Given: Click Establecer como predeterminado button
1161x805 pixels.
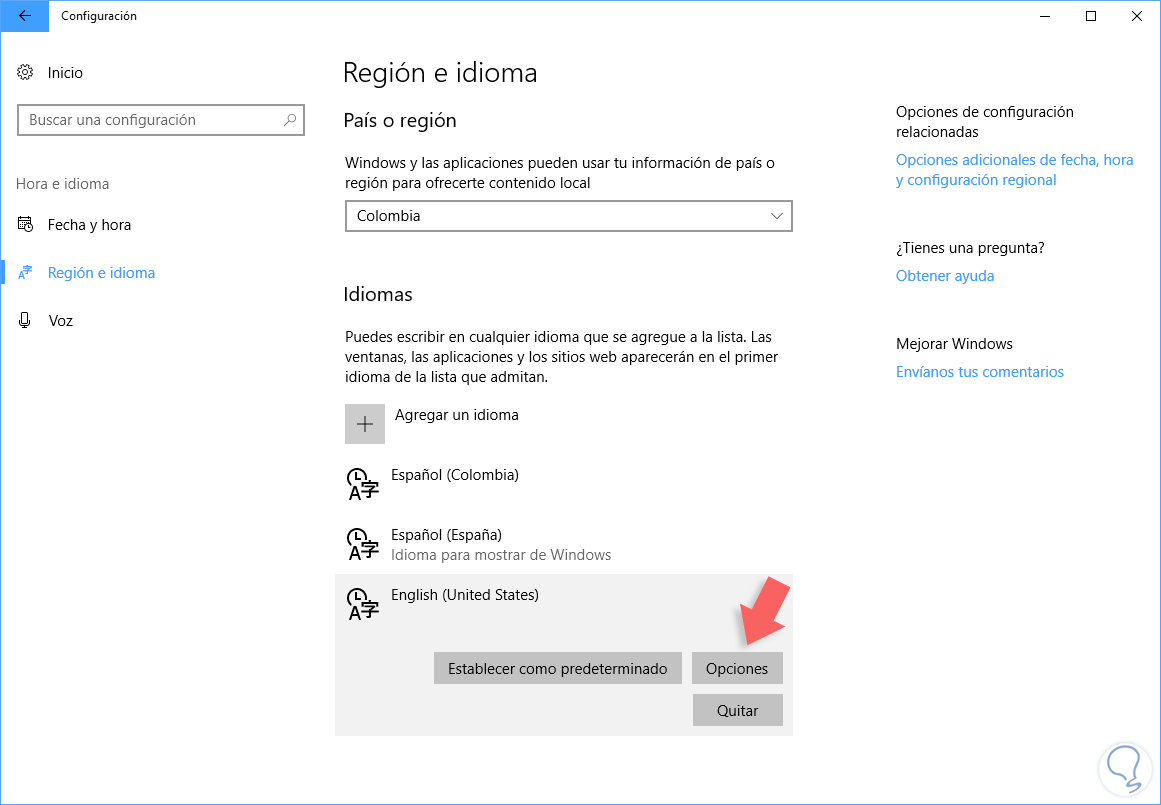Looking at the screenshot, I should [x=558, y=669].
